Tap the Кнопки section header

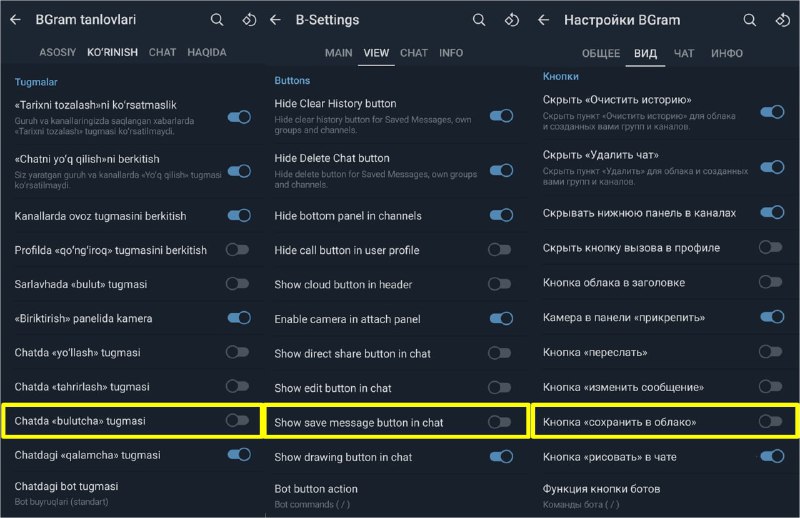561,76
